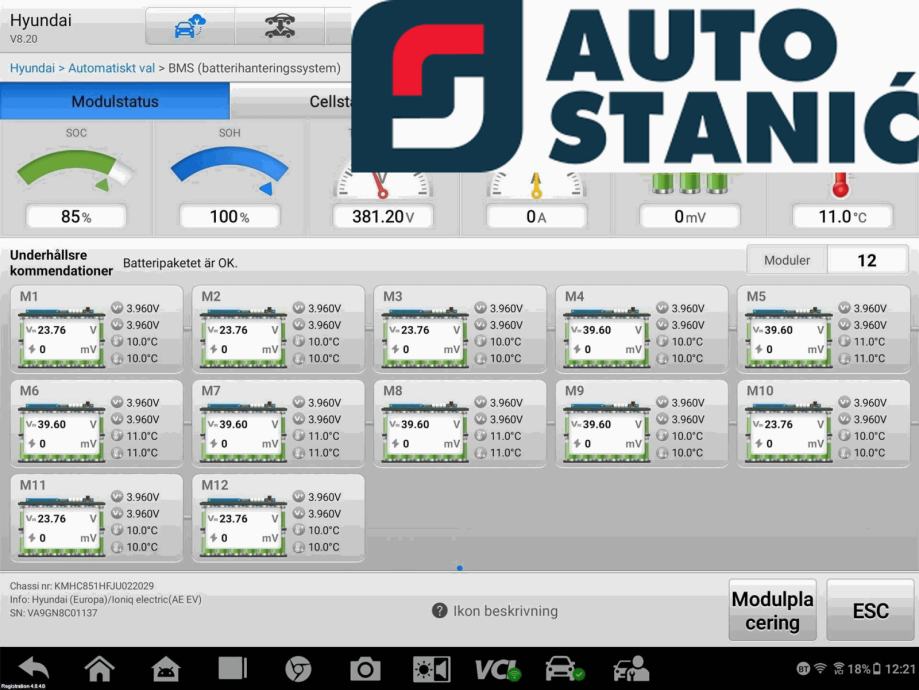Click the Modulplacering button

point(772,610)
